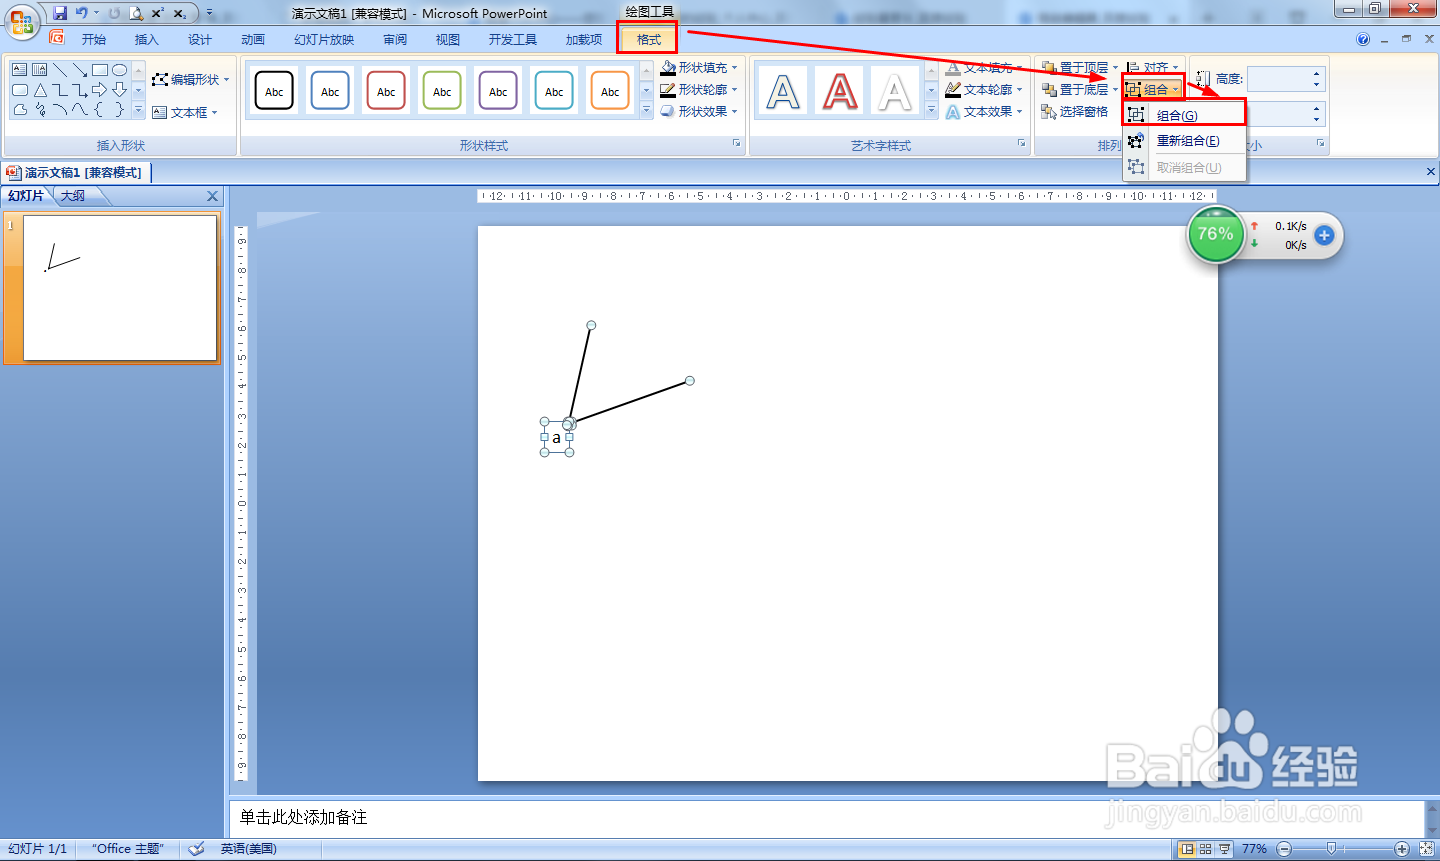Open the 文本框 dropdown
1440x861 pixels.
pos(185,112)
